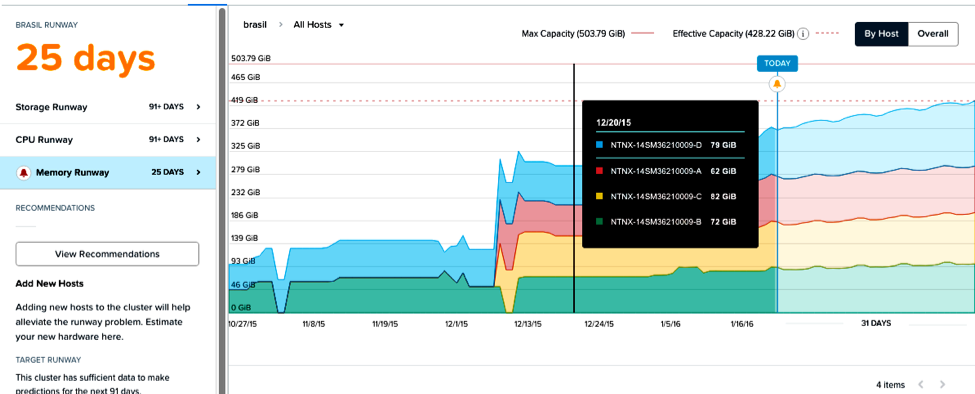Viewport: 975px width, 394px height.
Task: Click the yellow swatch for NTNX-14SM36210009-C
Action: 599,196
